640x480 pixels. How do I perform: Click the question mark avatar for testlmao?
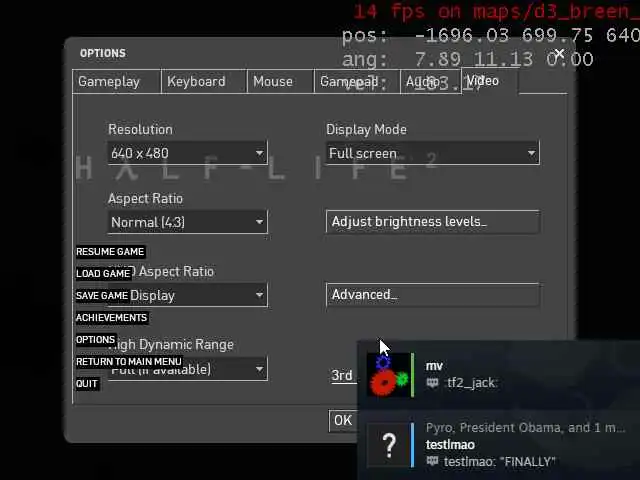pyautogui.click(x=389, y=445)
